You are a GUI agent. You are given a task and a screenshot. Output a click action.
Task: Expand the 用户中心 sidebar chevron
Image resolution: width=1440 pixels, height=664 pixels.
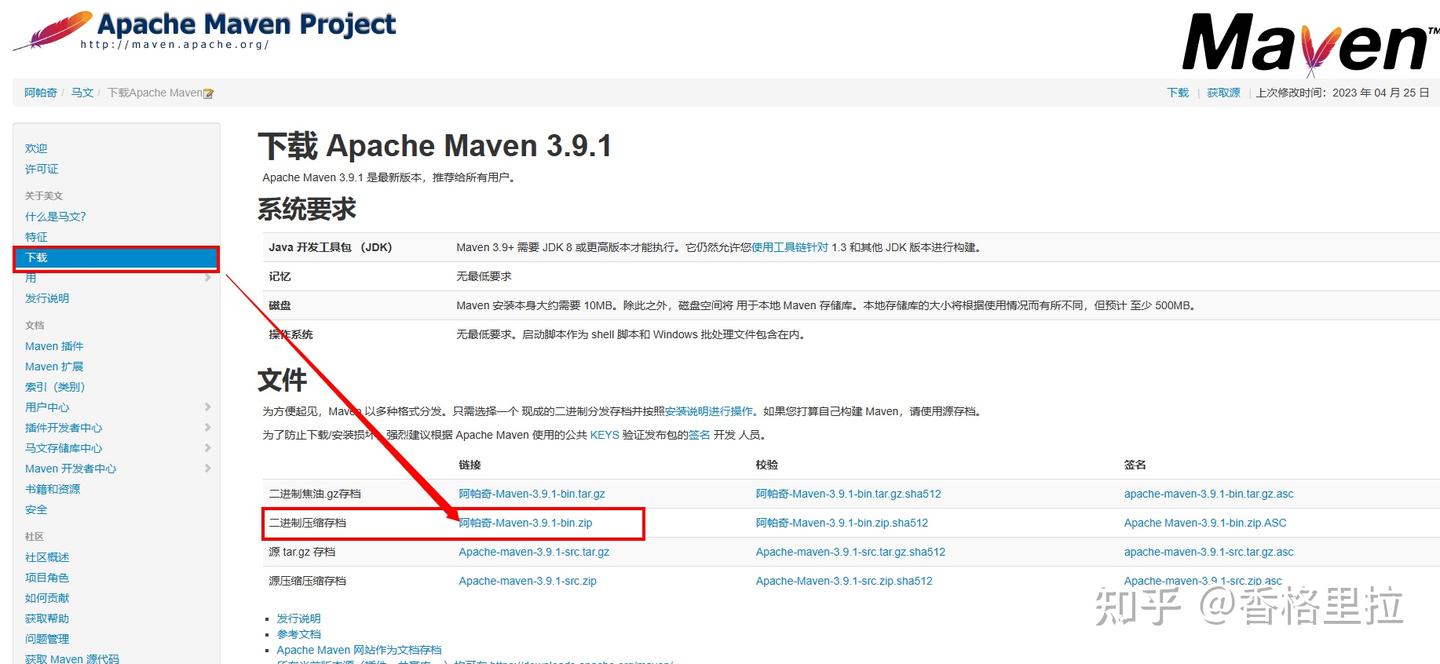pos(207,407)
